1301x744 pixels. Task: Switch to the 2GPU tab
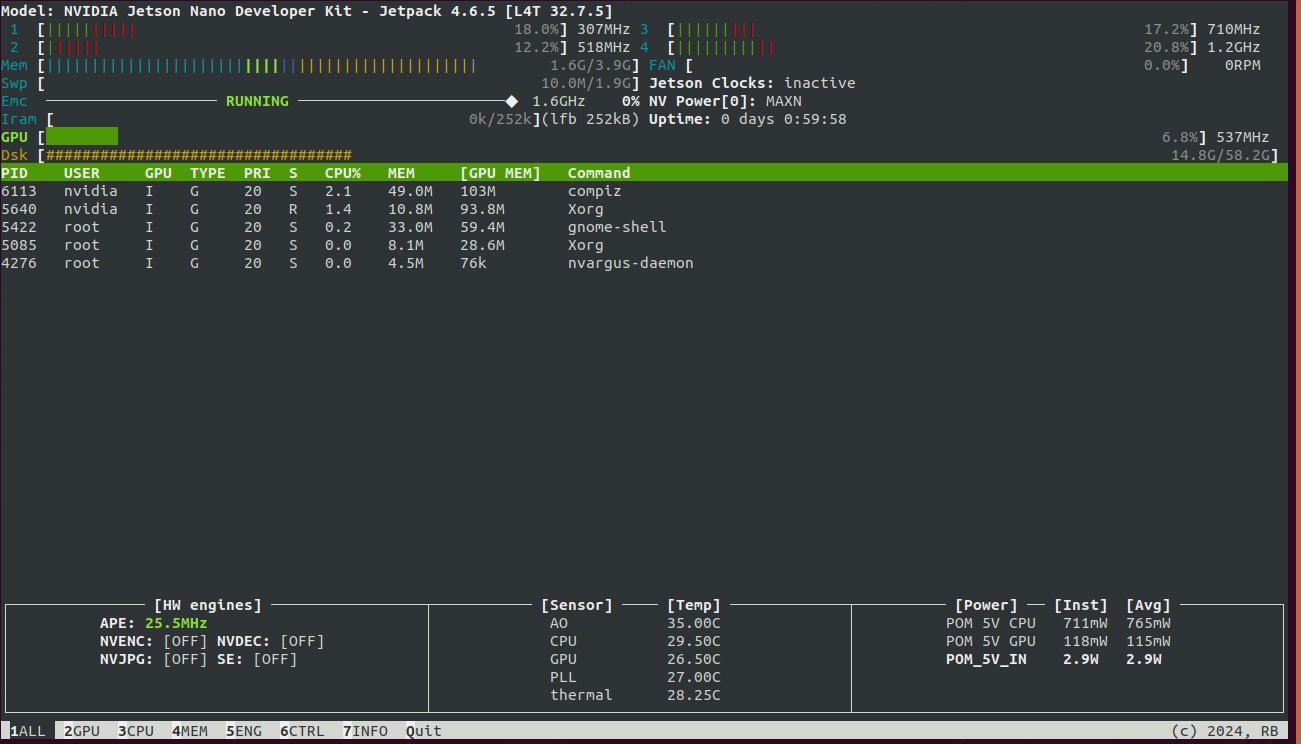82,731
